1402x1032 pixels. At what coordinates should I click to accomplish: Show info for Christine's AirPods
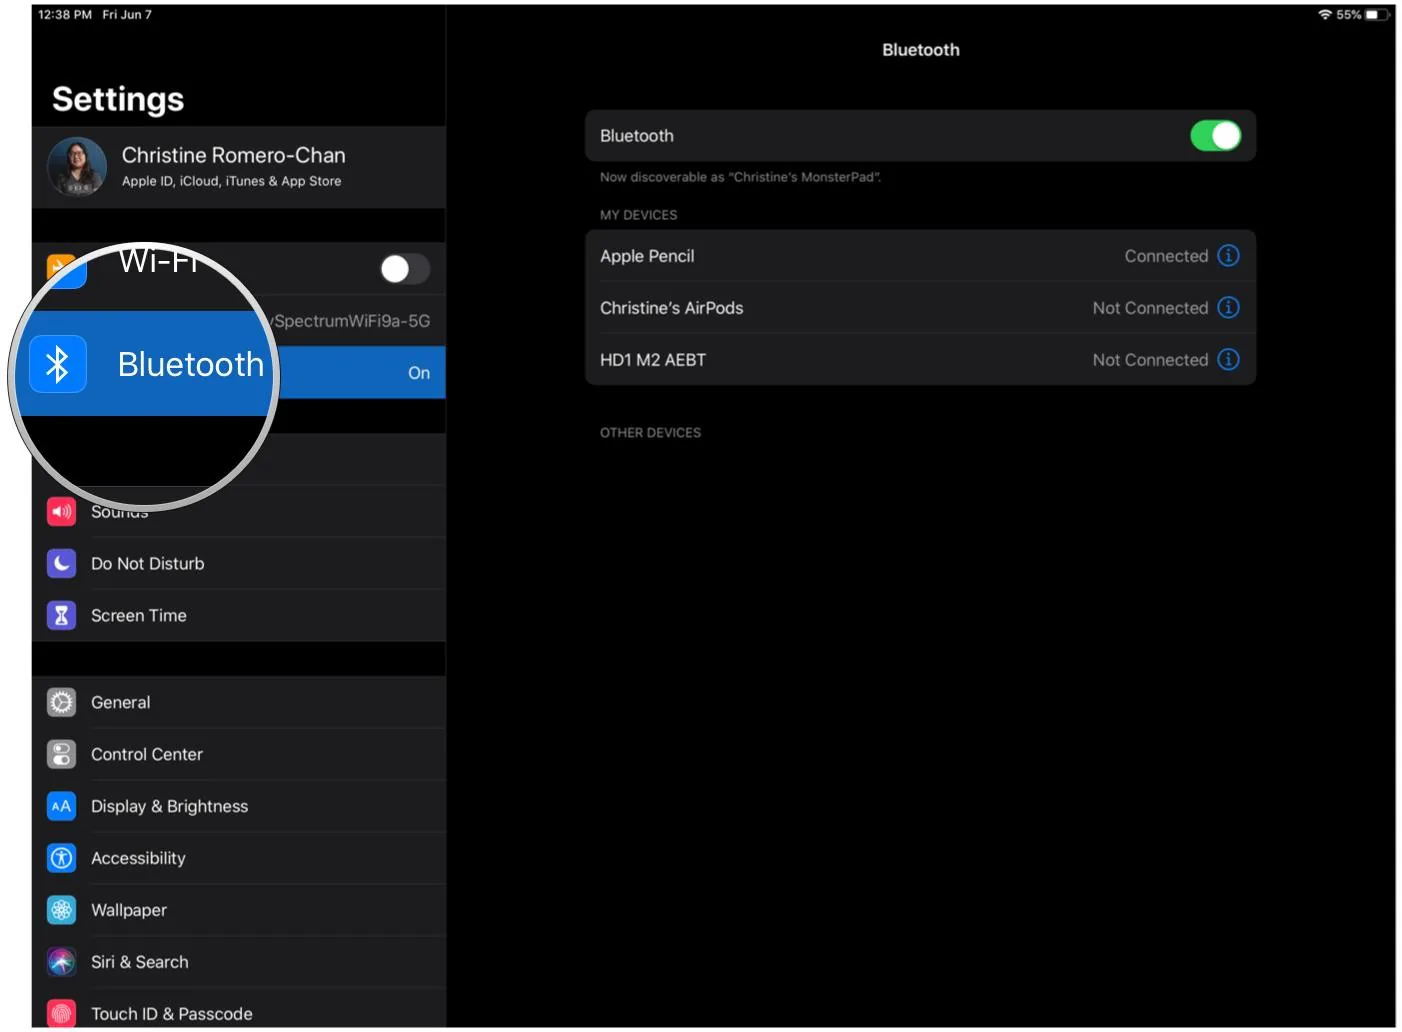pos(1228,307)
